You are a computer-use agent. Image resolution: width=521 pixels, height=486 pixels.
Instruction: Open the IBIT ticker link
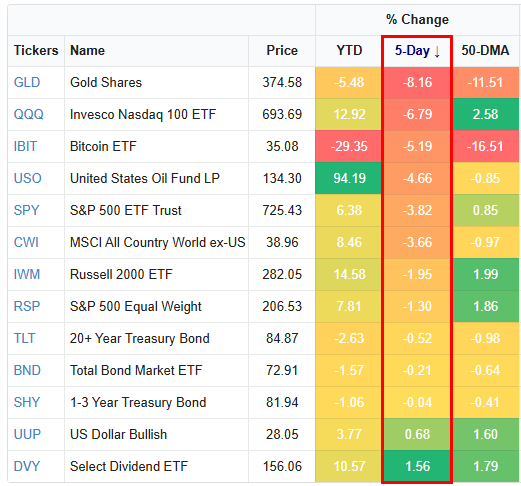coord(25,146)
